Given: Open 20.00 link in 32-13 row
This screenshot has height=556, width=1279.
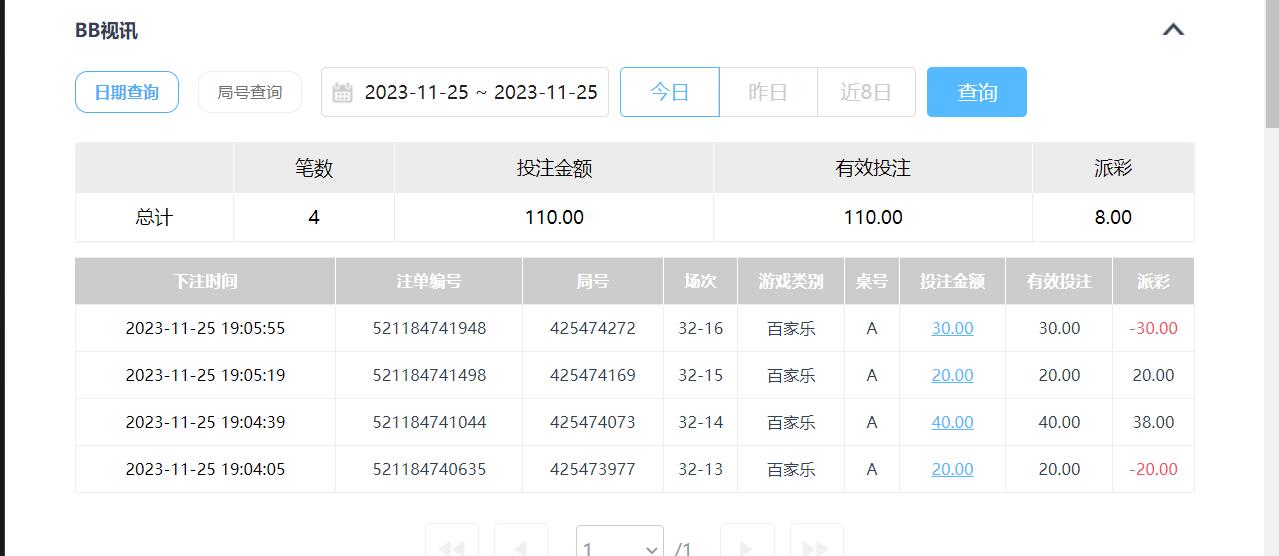Looking at the screenshot, I should click(952, 469).
